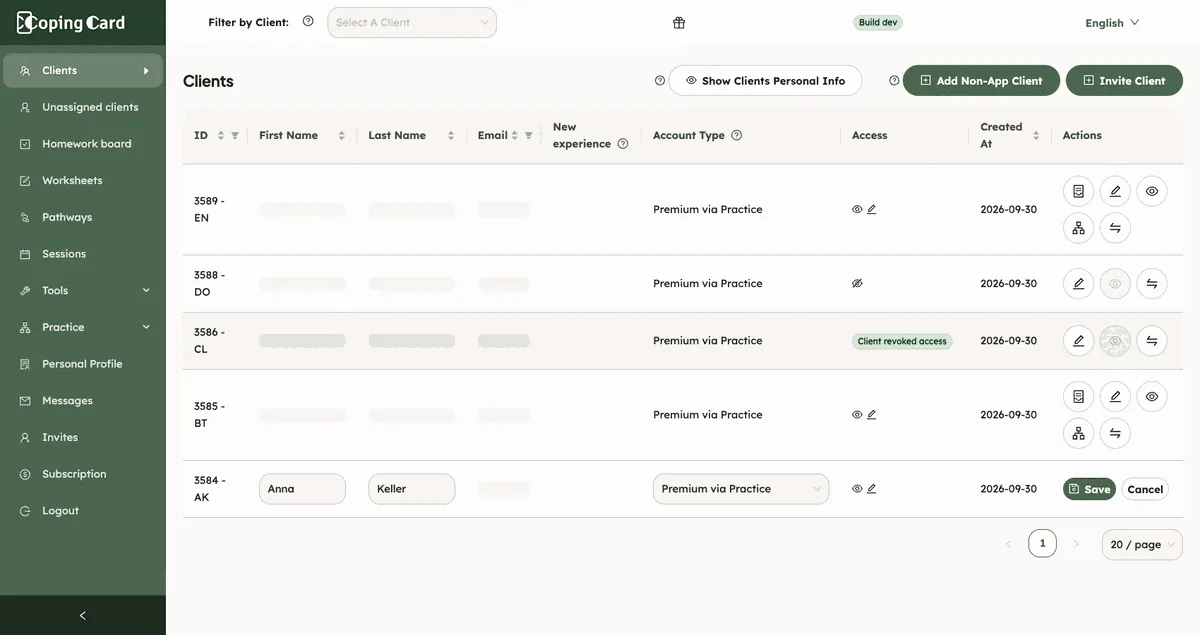Select page 1 in pagination
Screen dimensions: 1200x635
tap(1042, 544)
